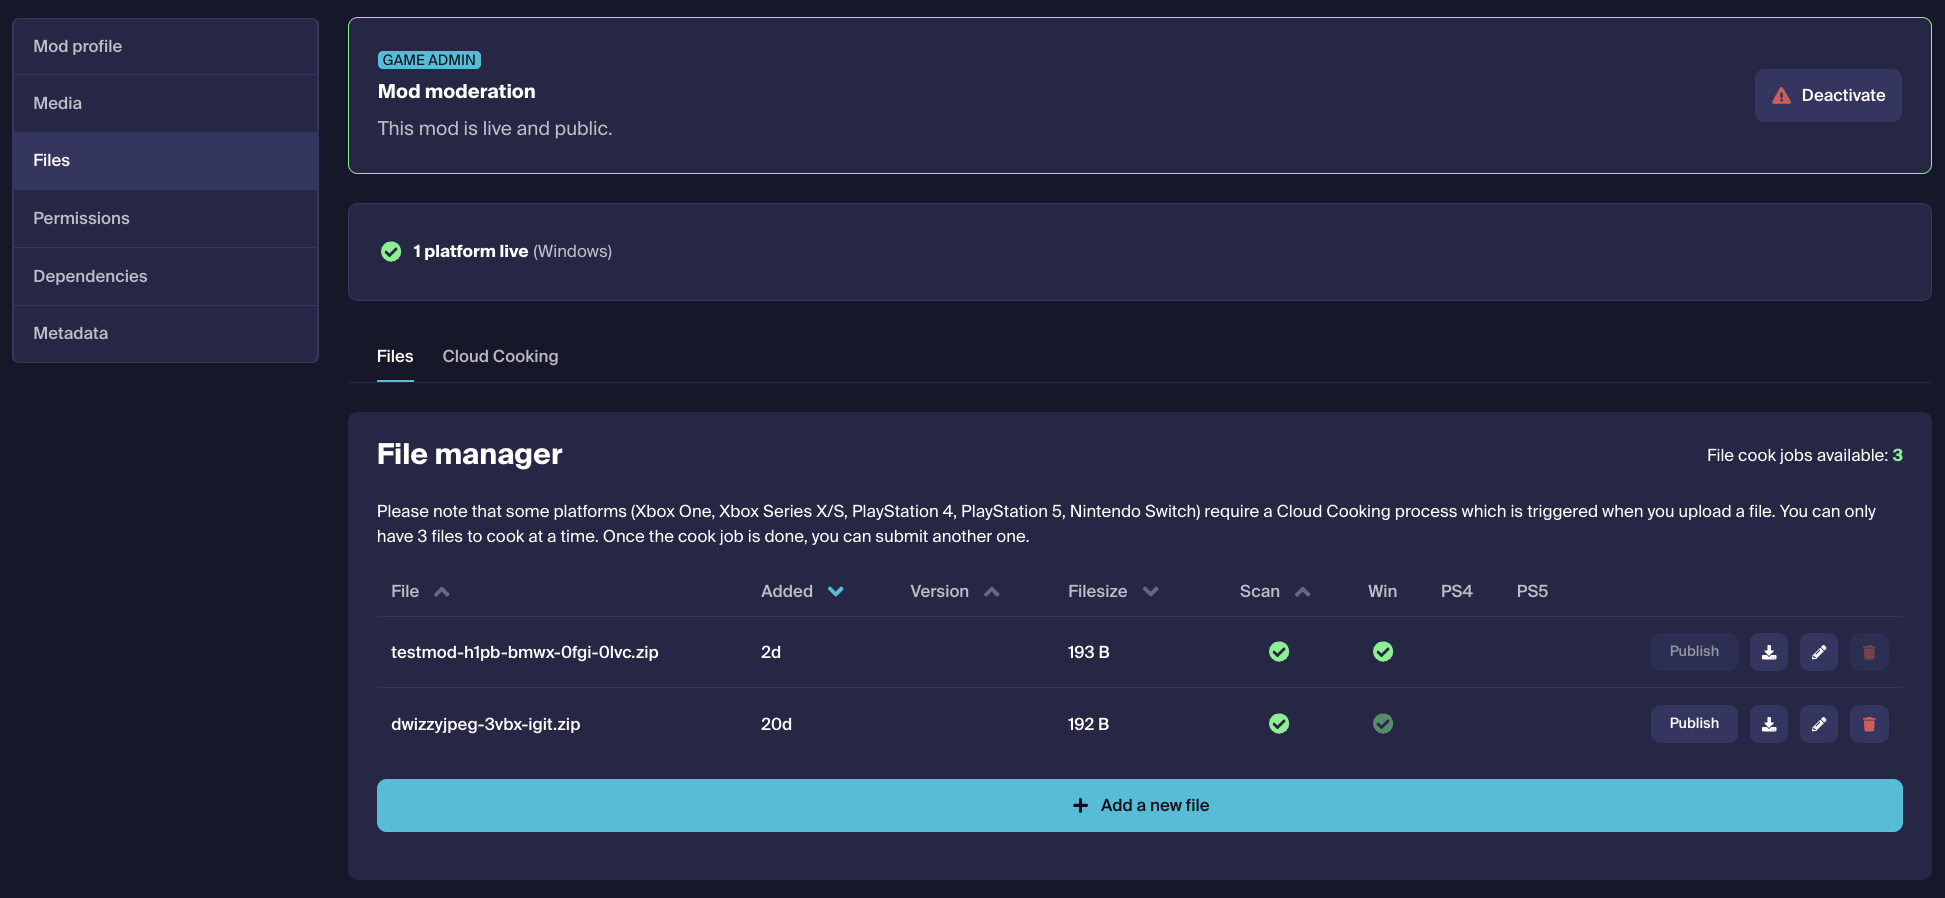Select the Files tab
1945x898 pixels.
[395, 356]
